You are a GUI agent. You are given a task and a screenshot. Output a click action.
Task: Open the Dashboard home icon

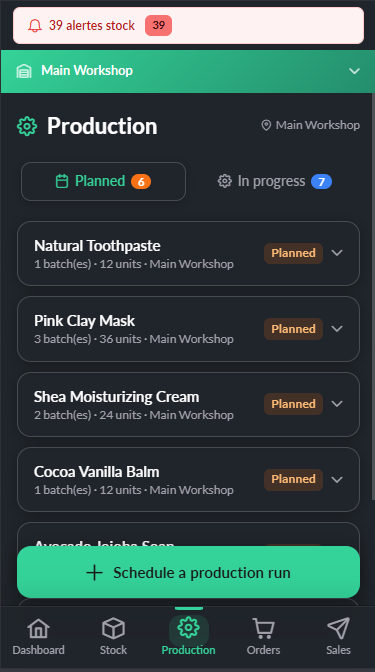38,629
